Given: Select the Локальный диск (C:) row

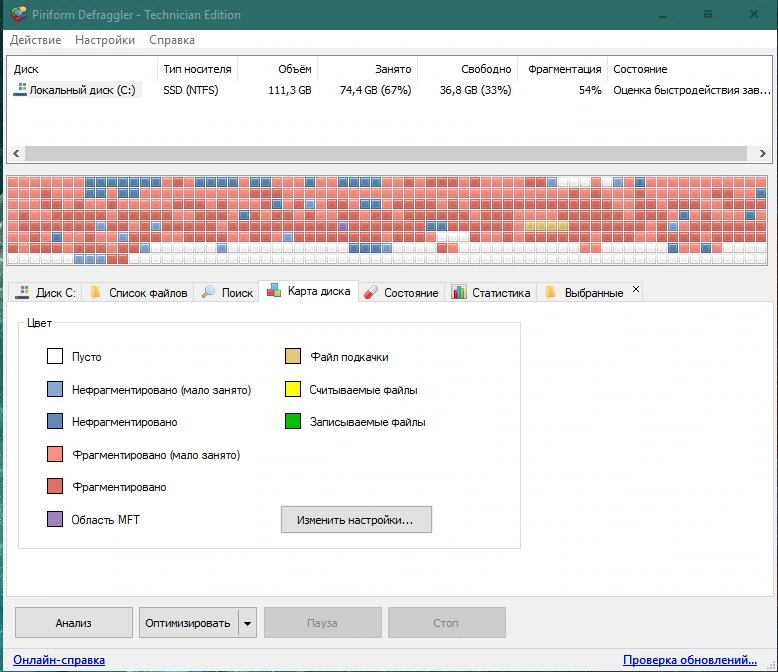Looking at the screenshot, I should point(389,90).
